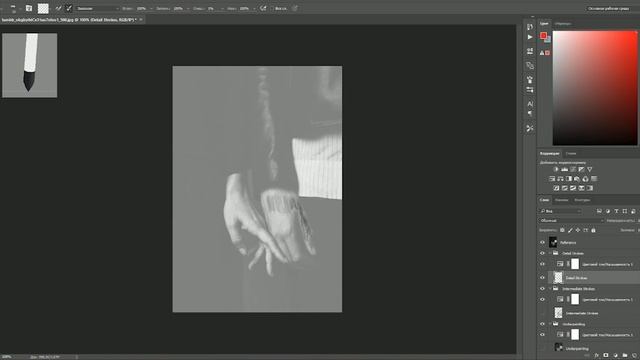Screen dimensions: 640x360
Task: Hide the Reference layer
Action: pos(542,242)
